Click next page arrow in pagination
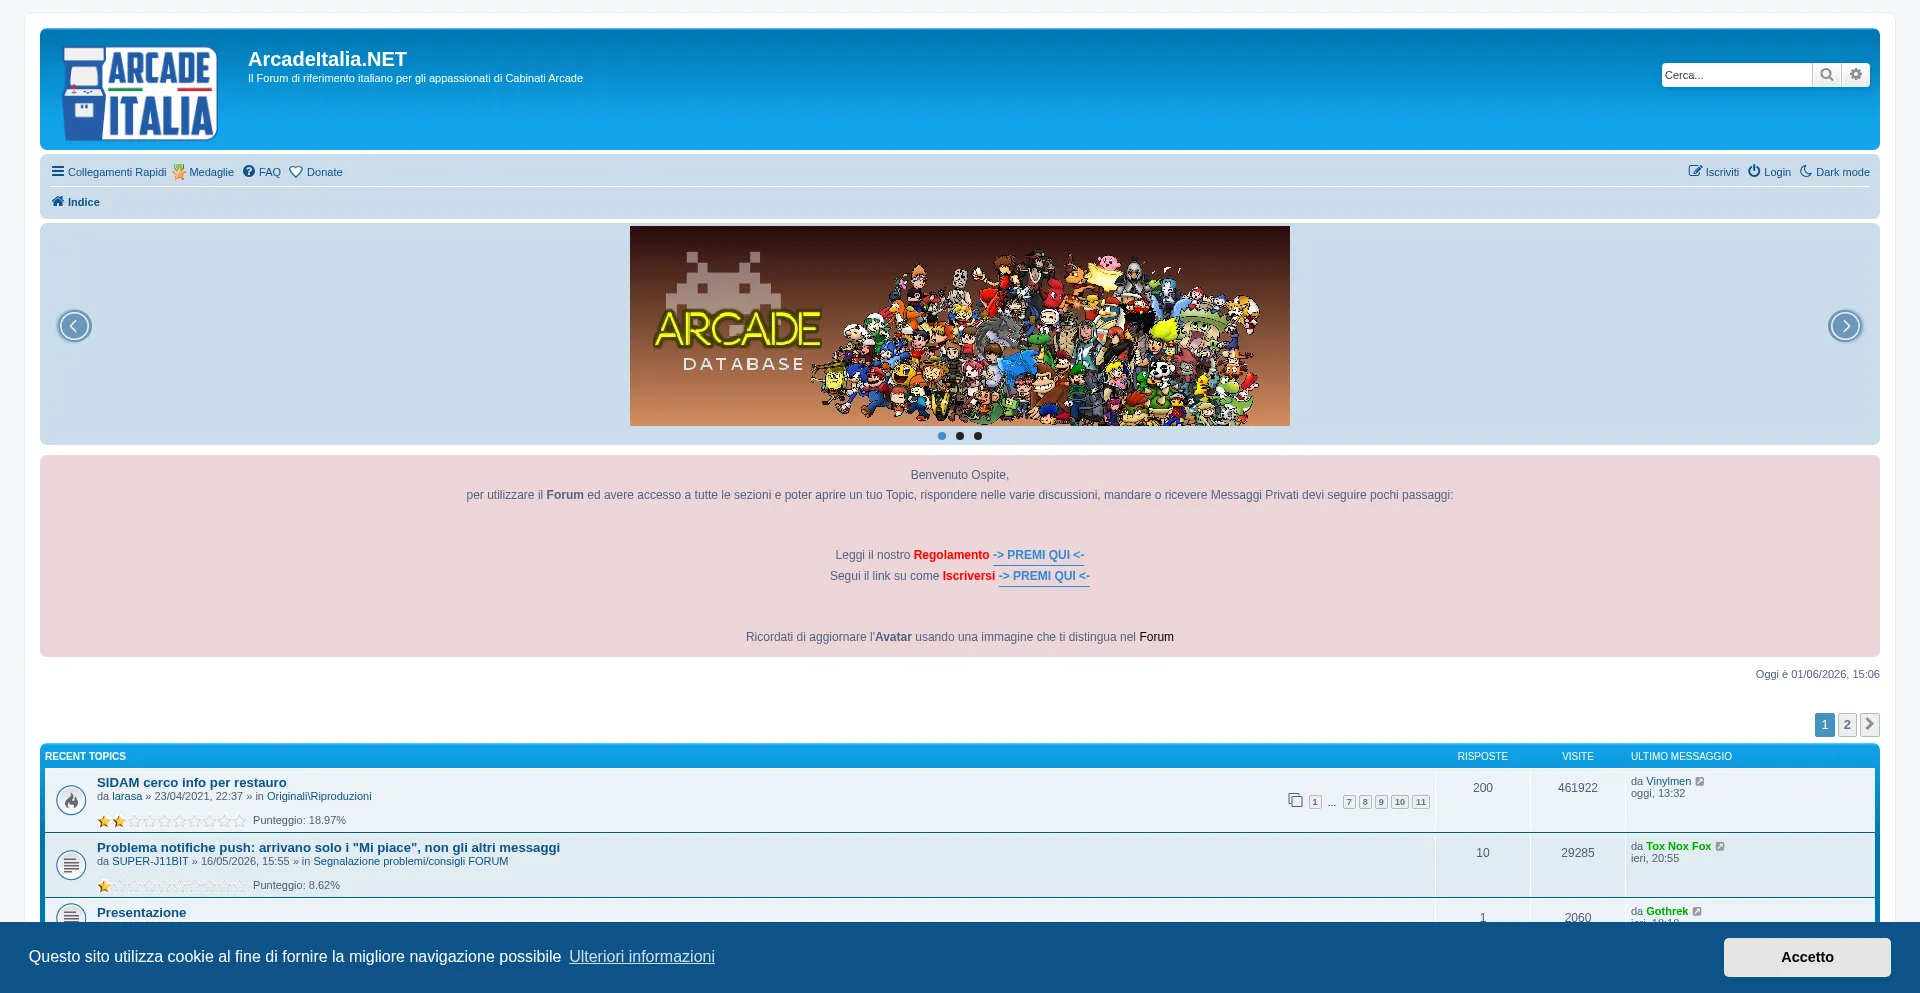 [1870, 725]
